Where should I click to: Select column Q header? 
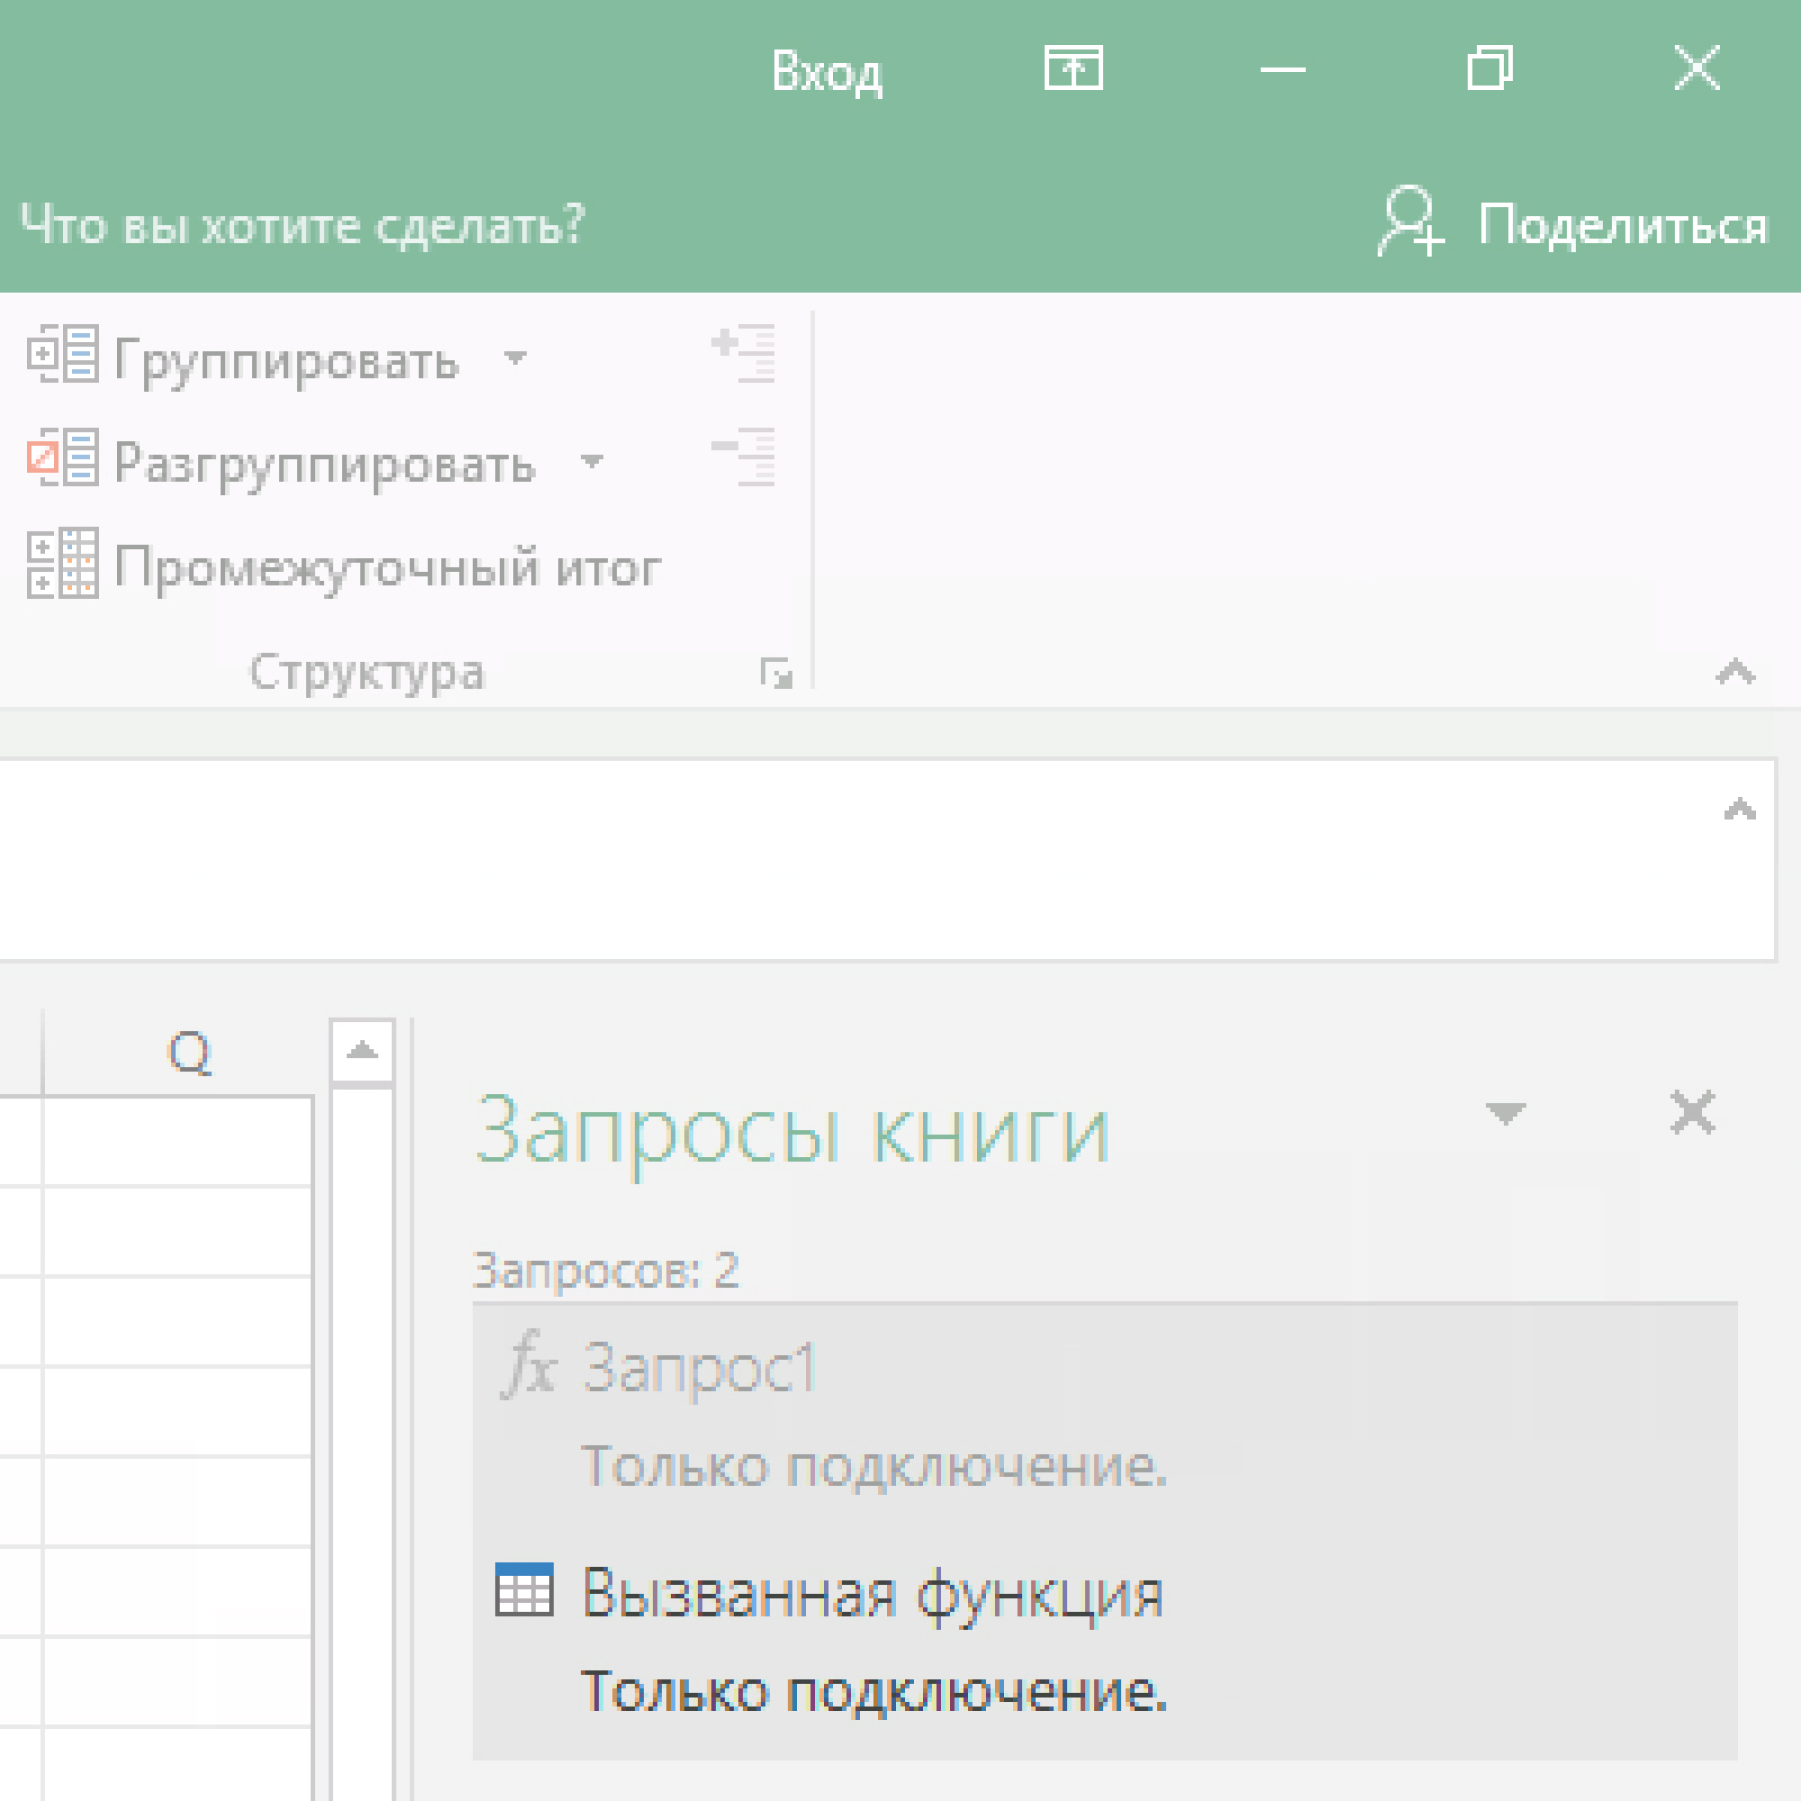coord(178,1053)
